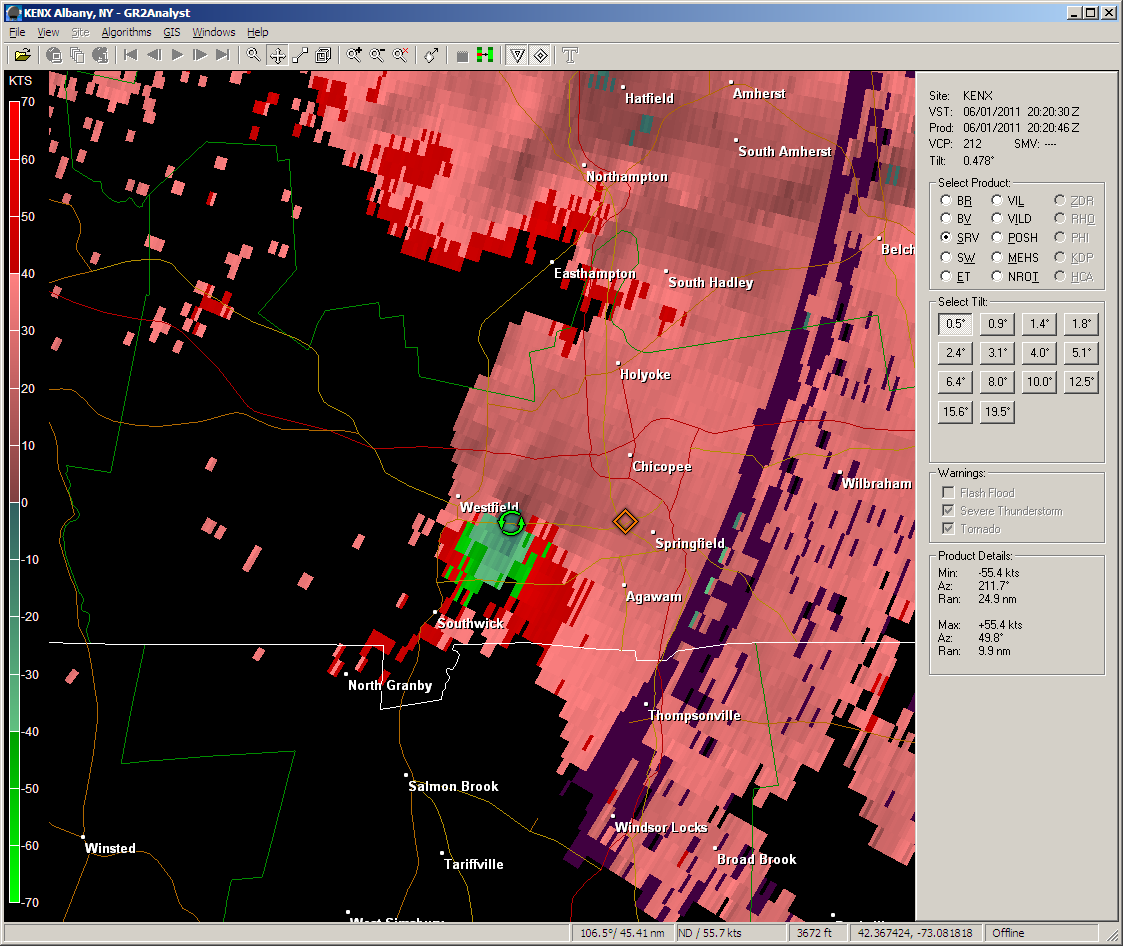This screenshot has height=946, width=1123.
Task: Select the 3.1° tilt button
Action: coord(997,352)
